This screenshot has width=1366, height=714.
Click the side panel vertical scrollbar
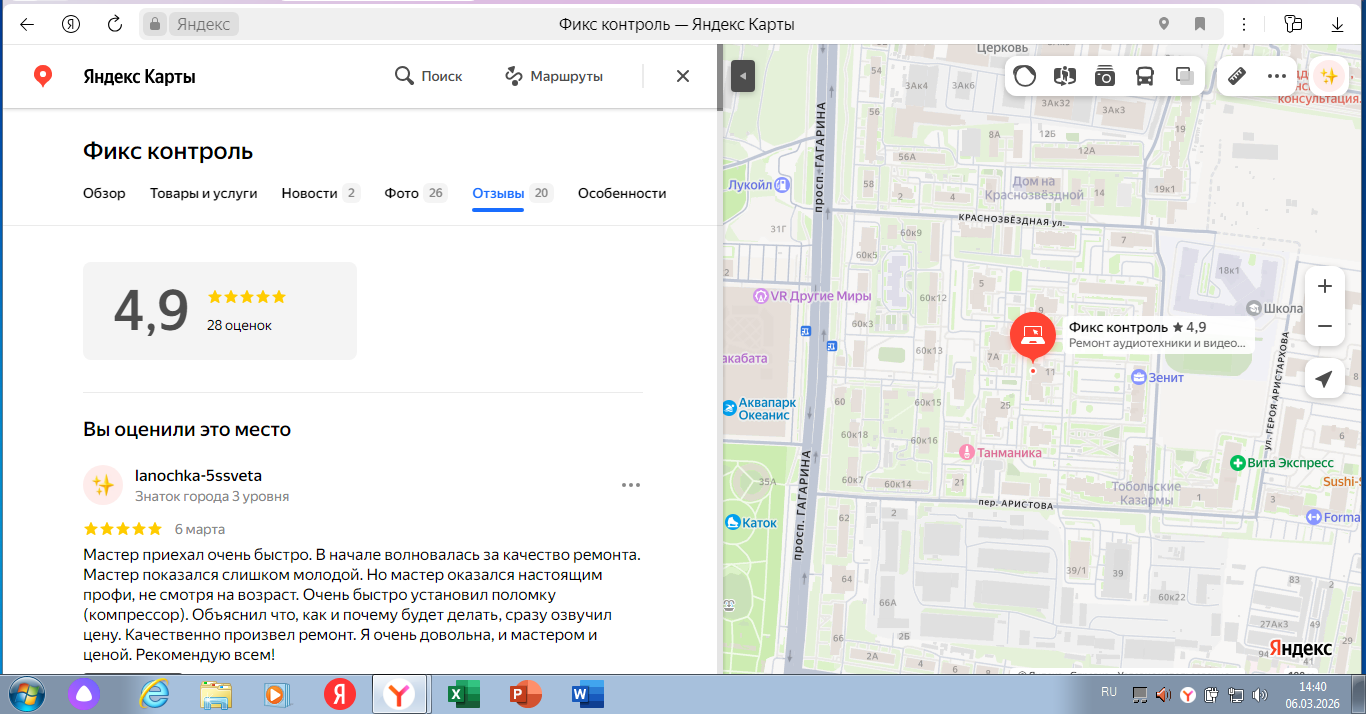[x=718, y=77]
